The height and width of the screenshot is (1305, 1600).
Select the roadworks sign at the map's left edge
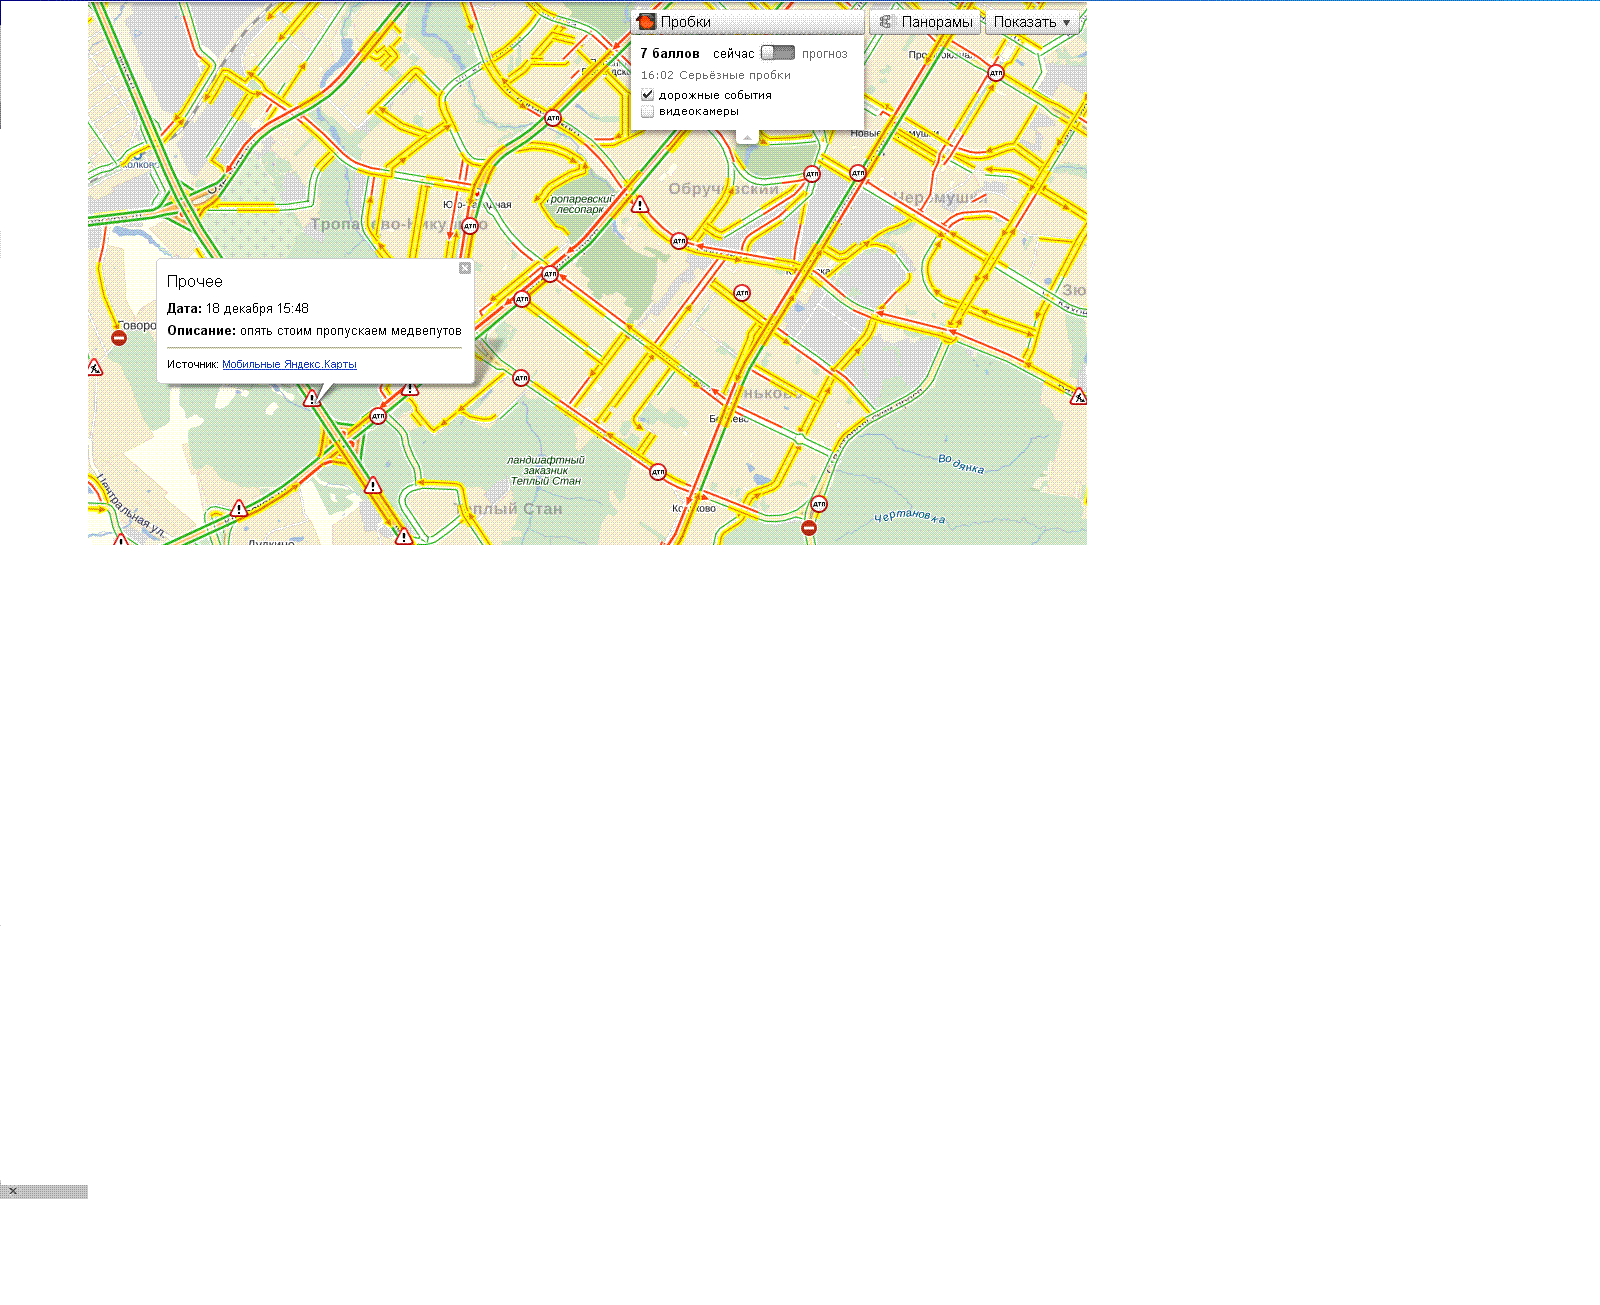click(x=95, y=368)
